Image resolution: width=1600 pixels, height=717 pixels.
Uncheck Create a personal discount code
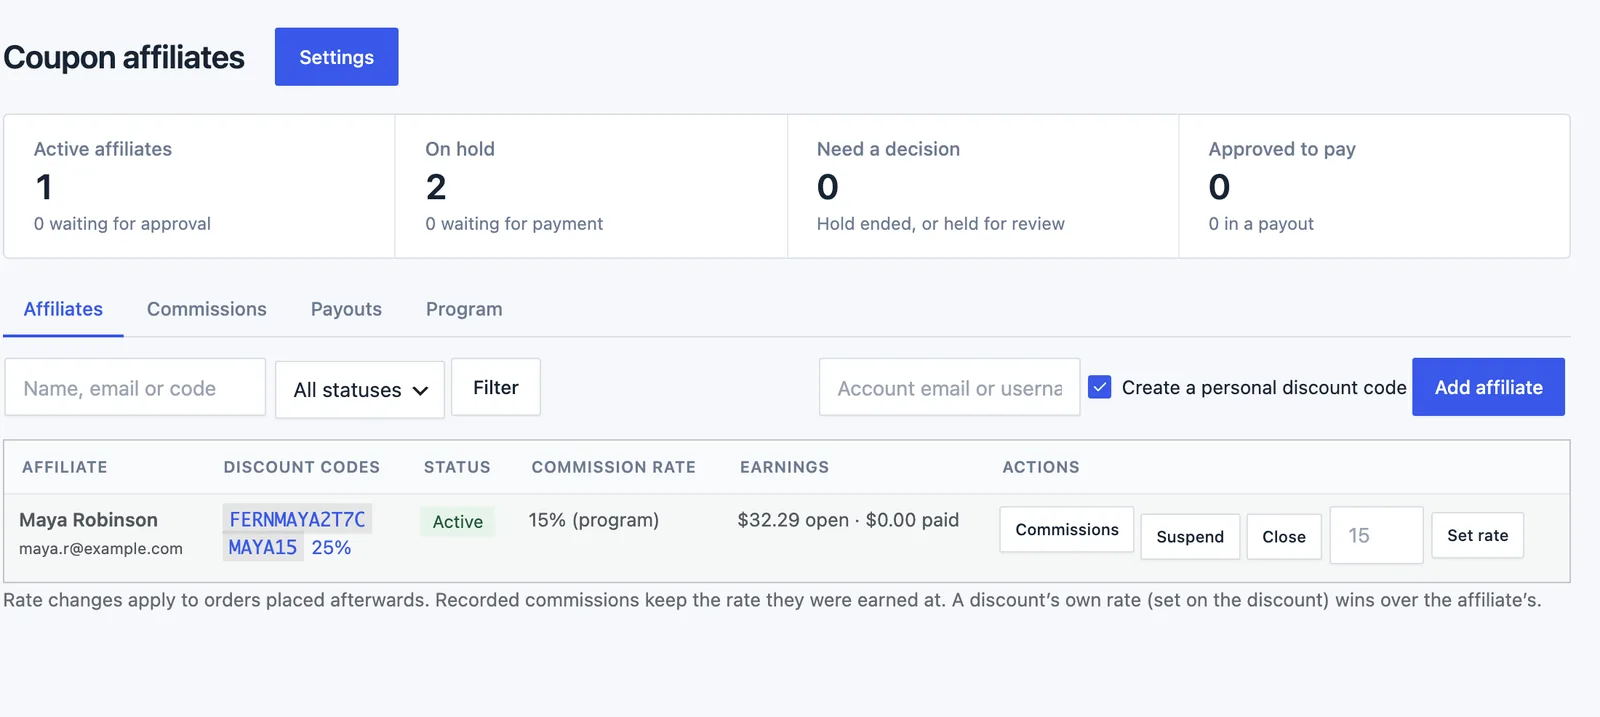click(x=1099, y=387)
